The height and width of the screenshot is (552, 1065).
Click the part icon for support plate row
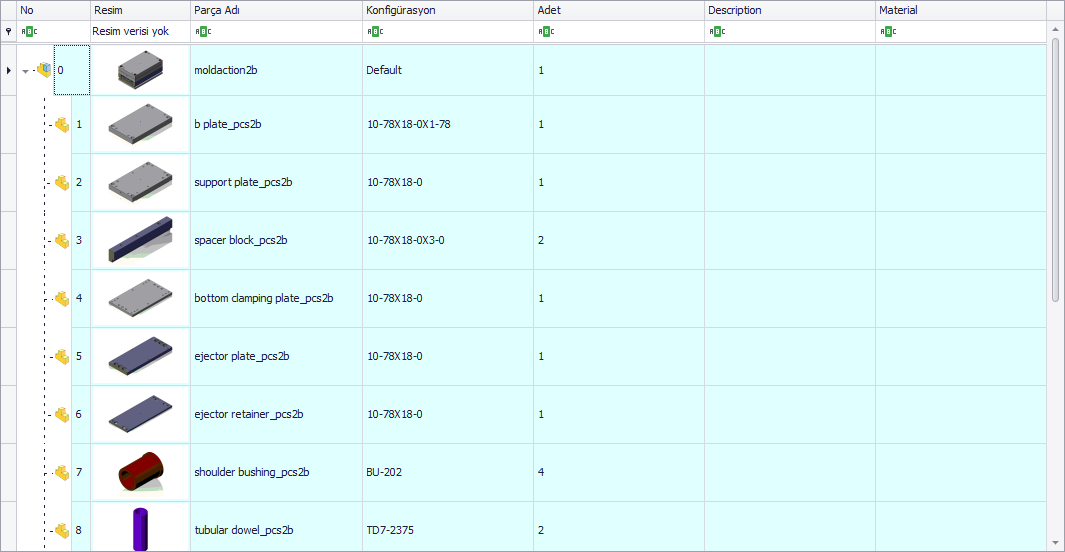62,183
